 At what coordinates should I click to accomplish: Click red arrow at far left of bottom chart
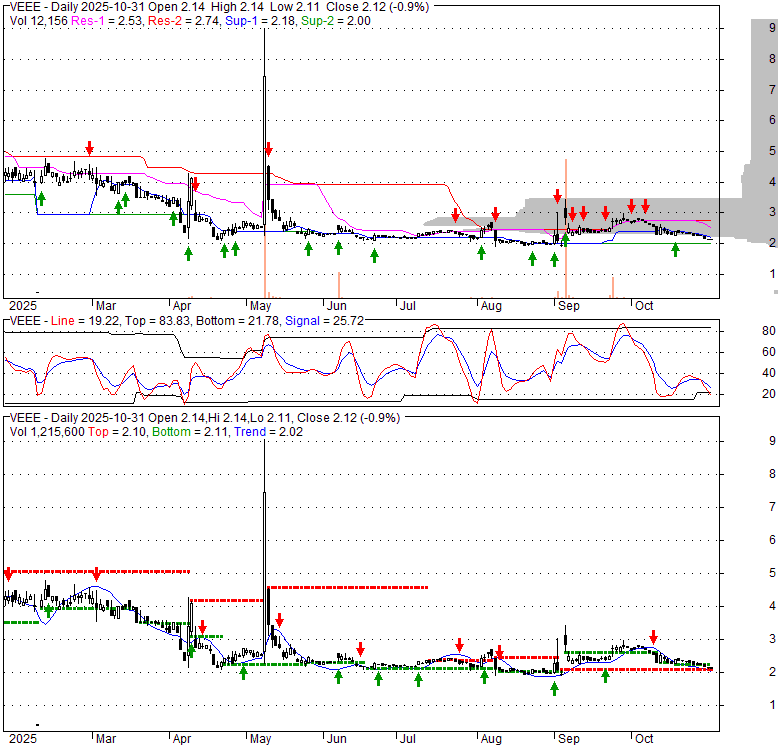(x=8, y=574)
